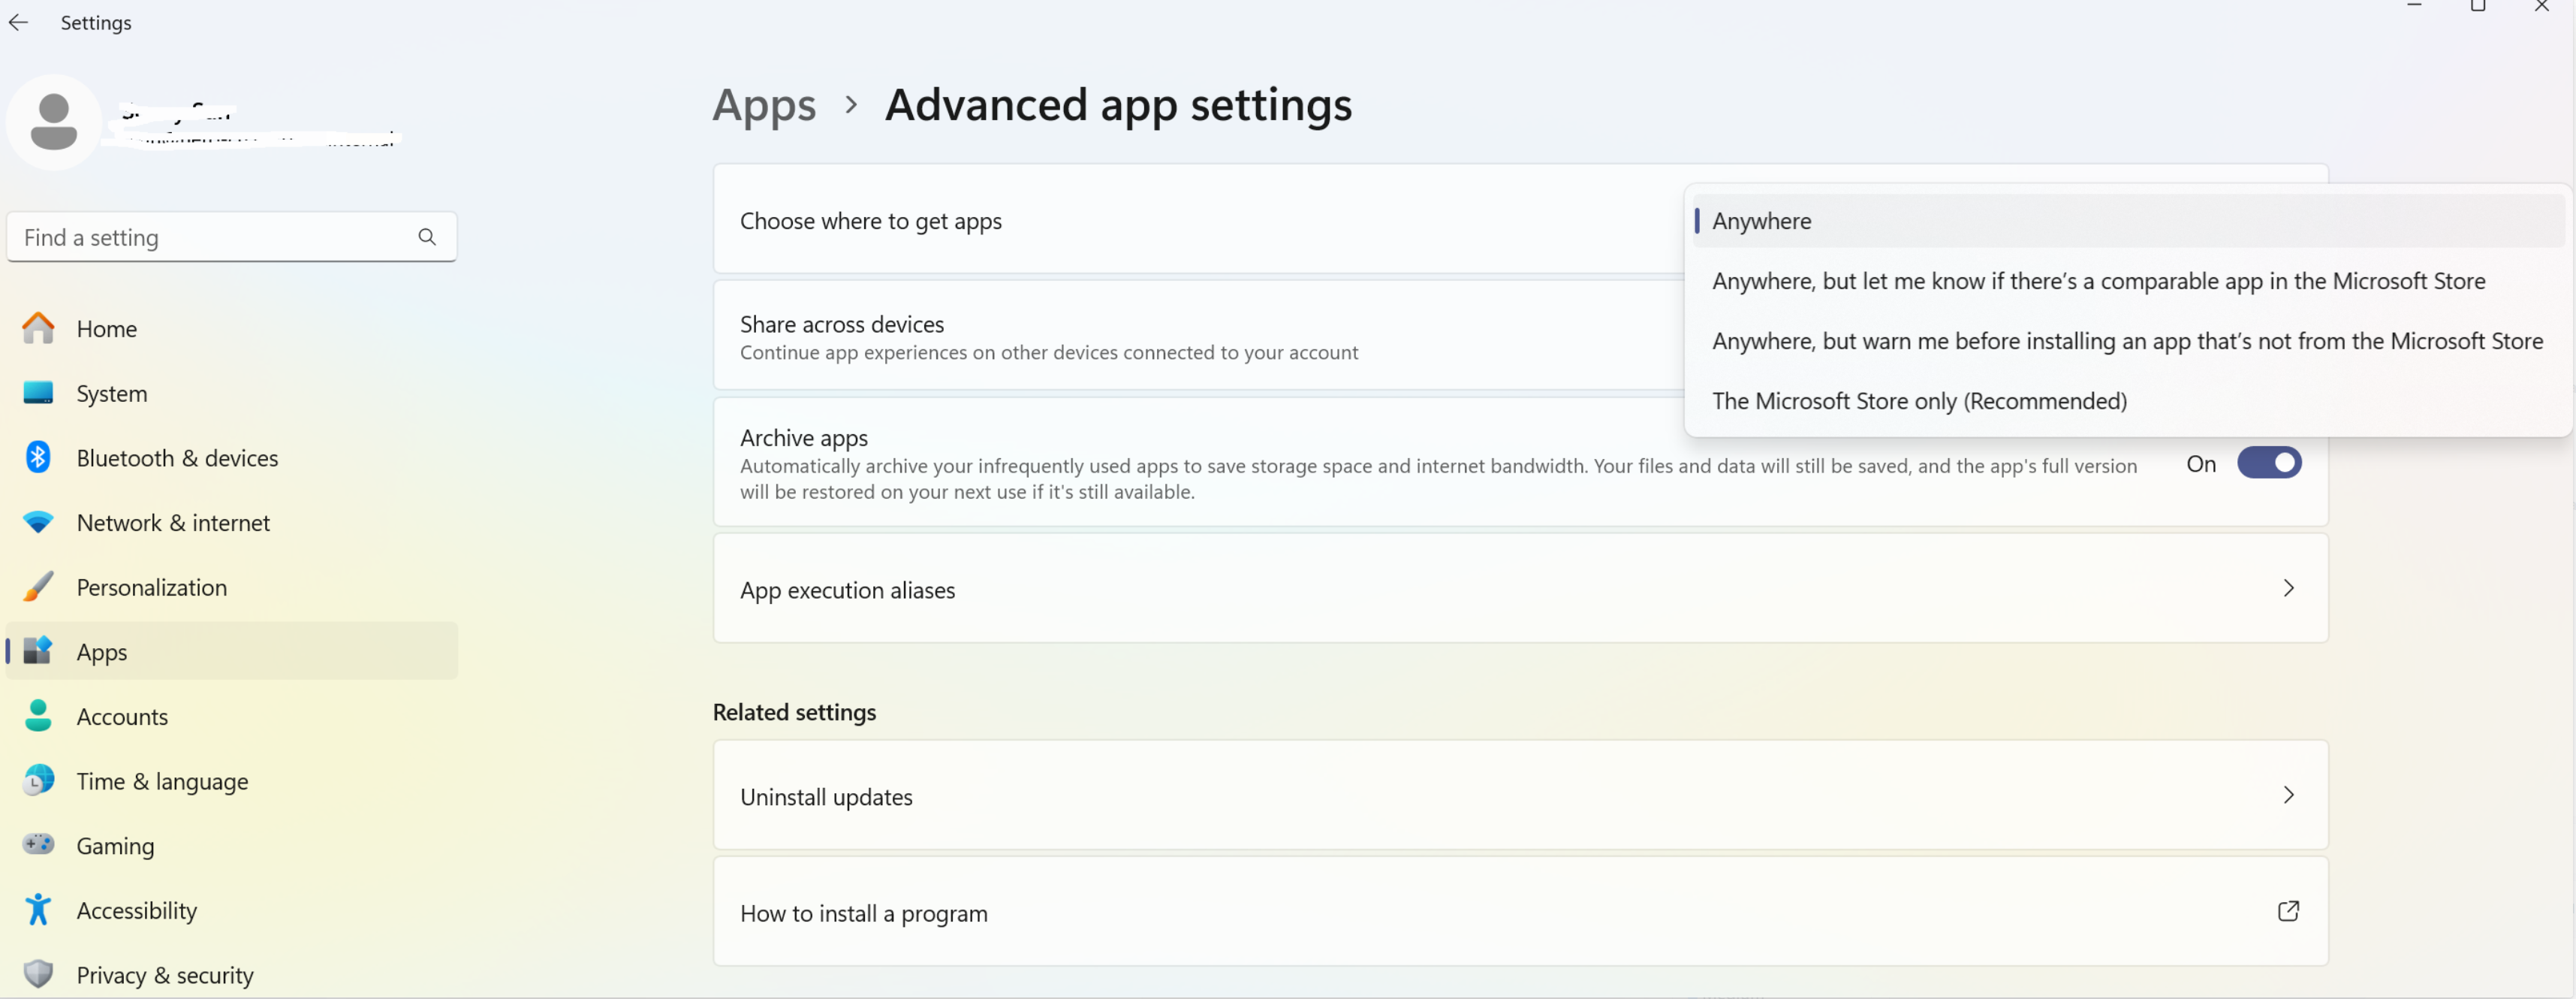Go to Accounts settings section
Screen dimensions: 2576x999
(x=122, y=716)
